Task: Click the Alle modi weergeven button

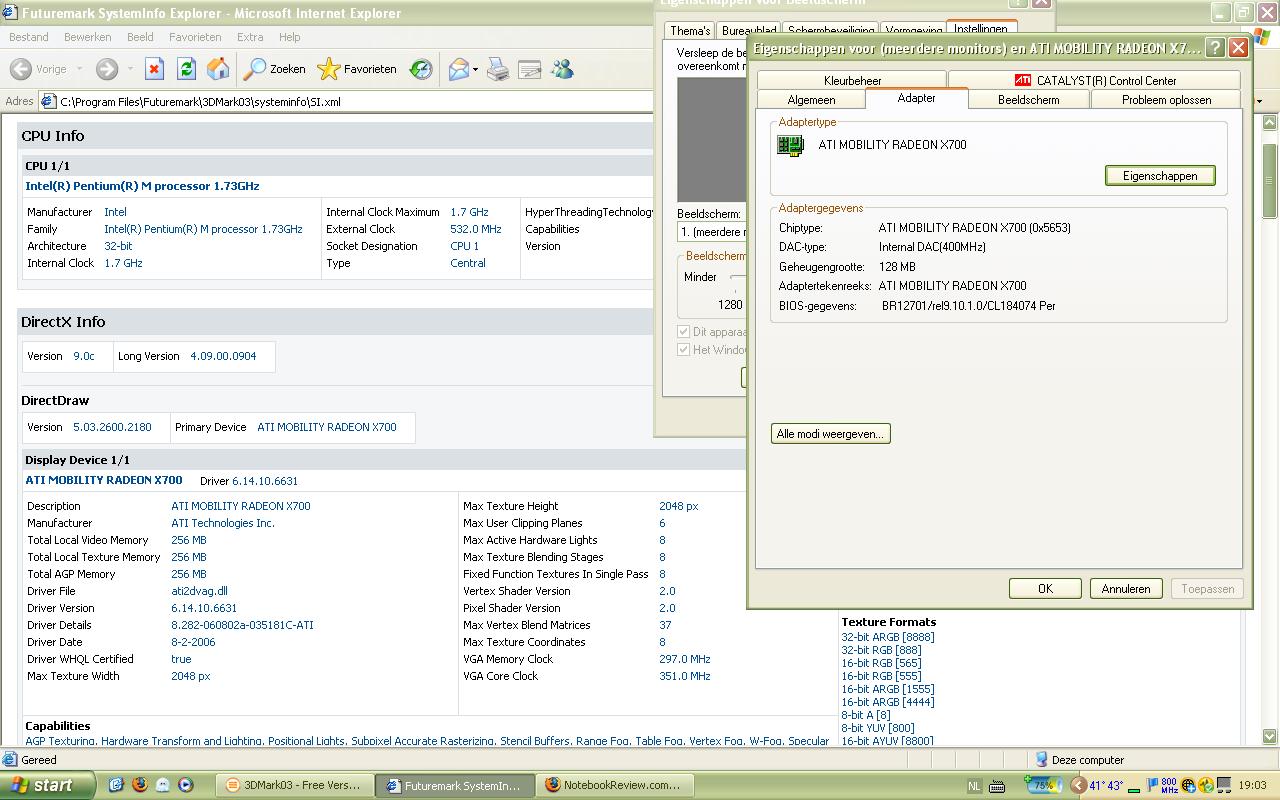Action: pyautogui.click(x=830, y=434)
